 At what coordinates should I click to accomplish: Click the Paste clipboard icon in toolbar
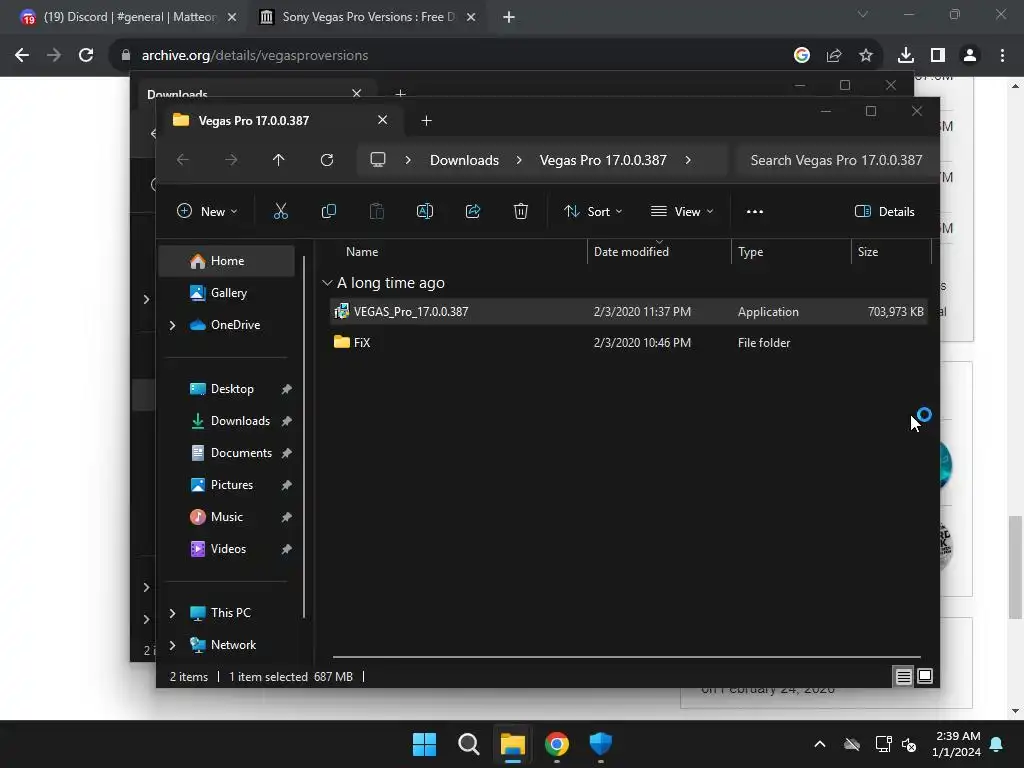[377, 211]
